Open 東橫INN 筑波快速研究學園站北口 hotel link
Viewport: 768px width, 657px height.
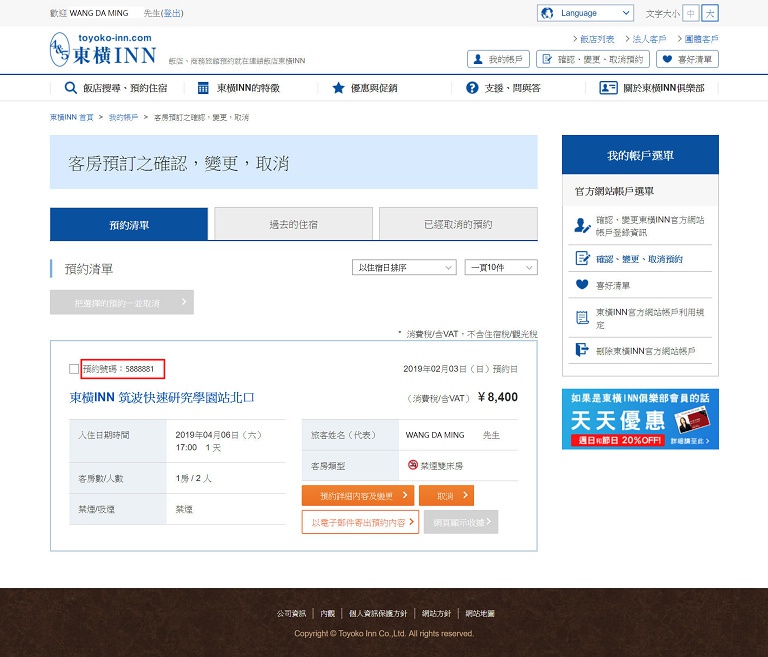point(162,397)
